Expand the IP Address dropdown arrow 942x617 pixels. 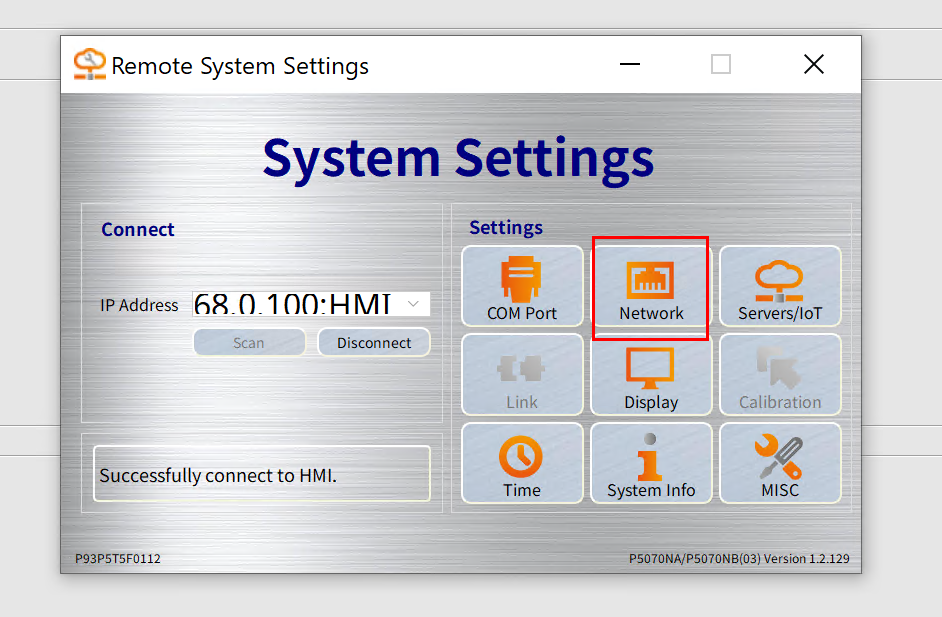pos(415,304)
